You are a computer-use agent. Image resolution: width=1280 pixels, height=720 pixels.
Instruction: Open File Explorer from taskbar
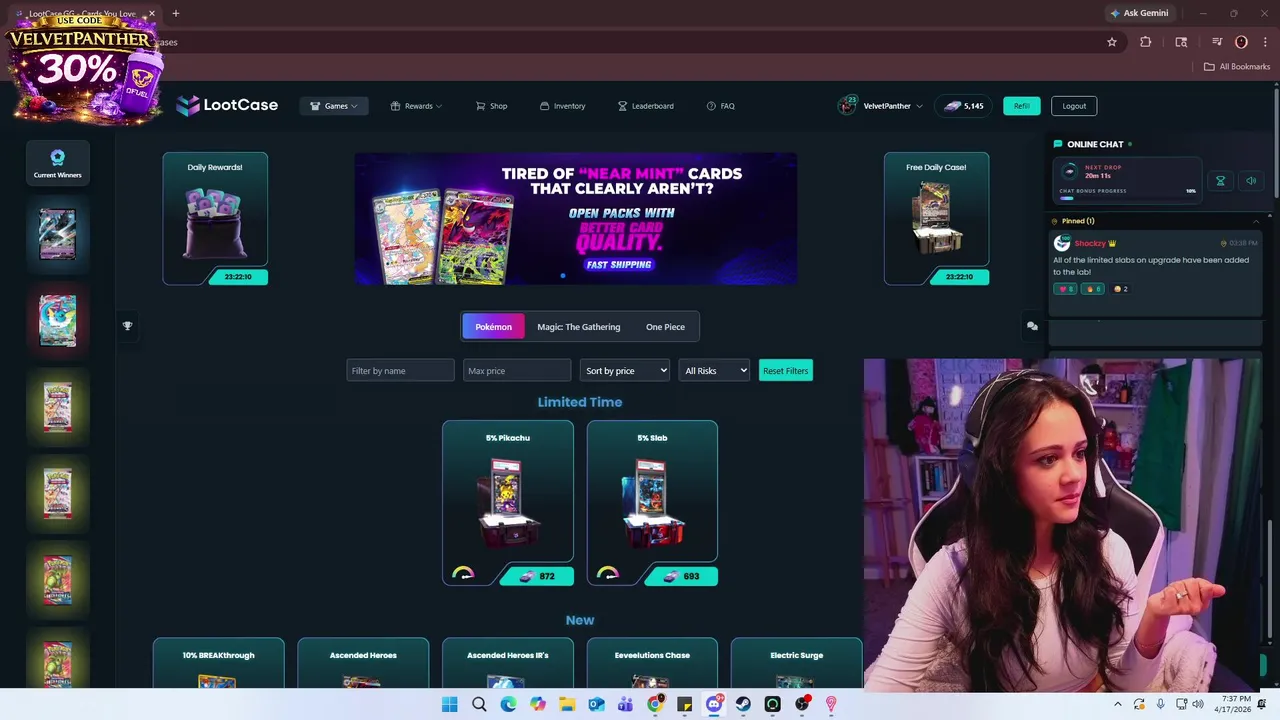[x=567, y=704]
